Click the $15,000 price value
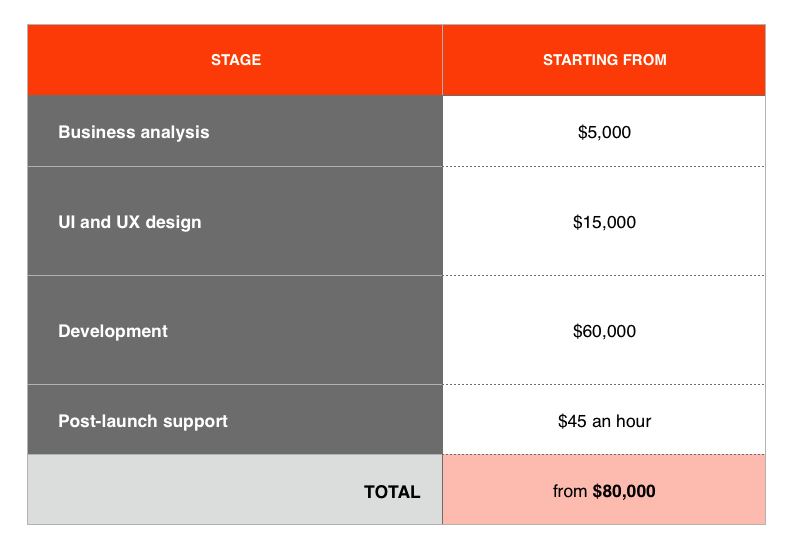 (604, 222)
